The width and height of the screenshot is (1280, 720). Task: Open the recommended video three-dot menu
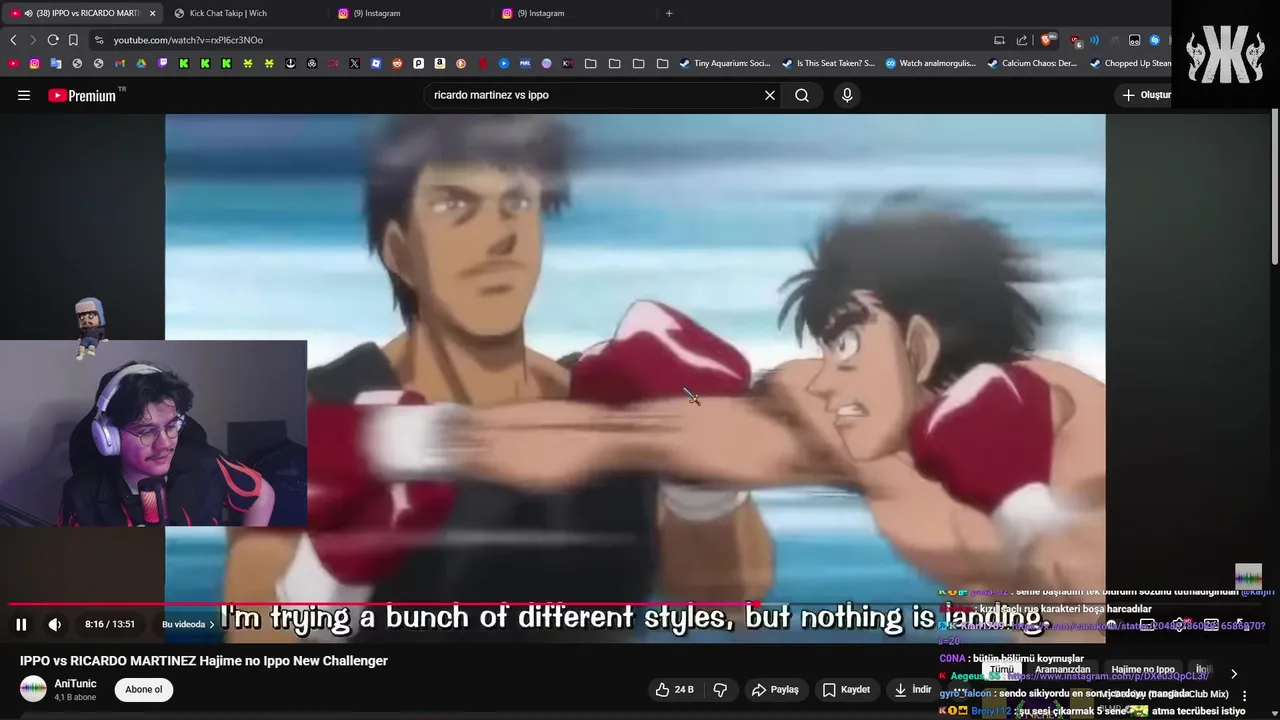point(1245,695)
